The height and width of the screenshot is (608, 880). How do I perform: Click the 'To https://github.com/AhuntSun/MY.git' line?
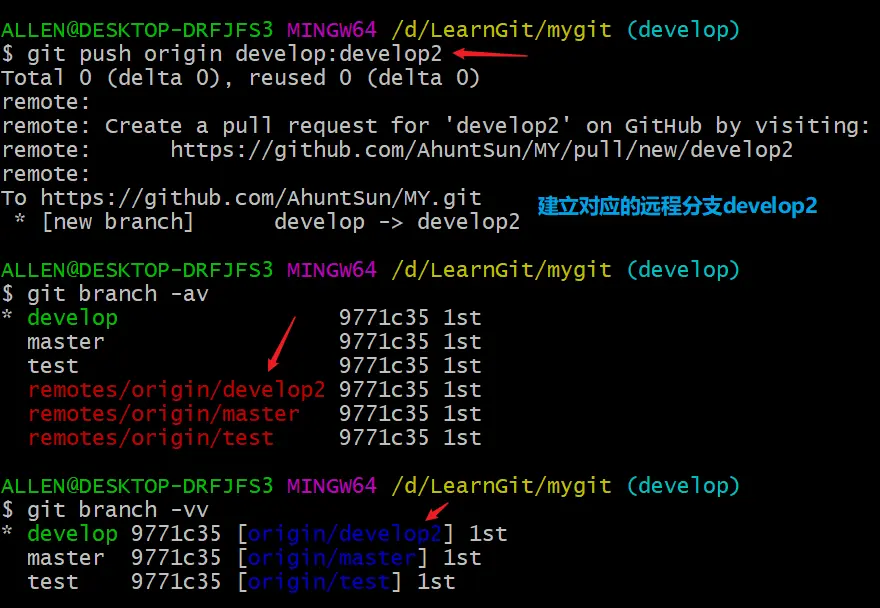click(241, 198)
